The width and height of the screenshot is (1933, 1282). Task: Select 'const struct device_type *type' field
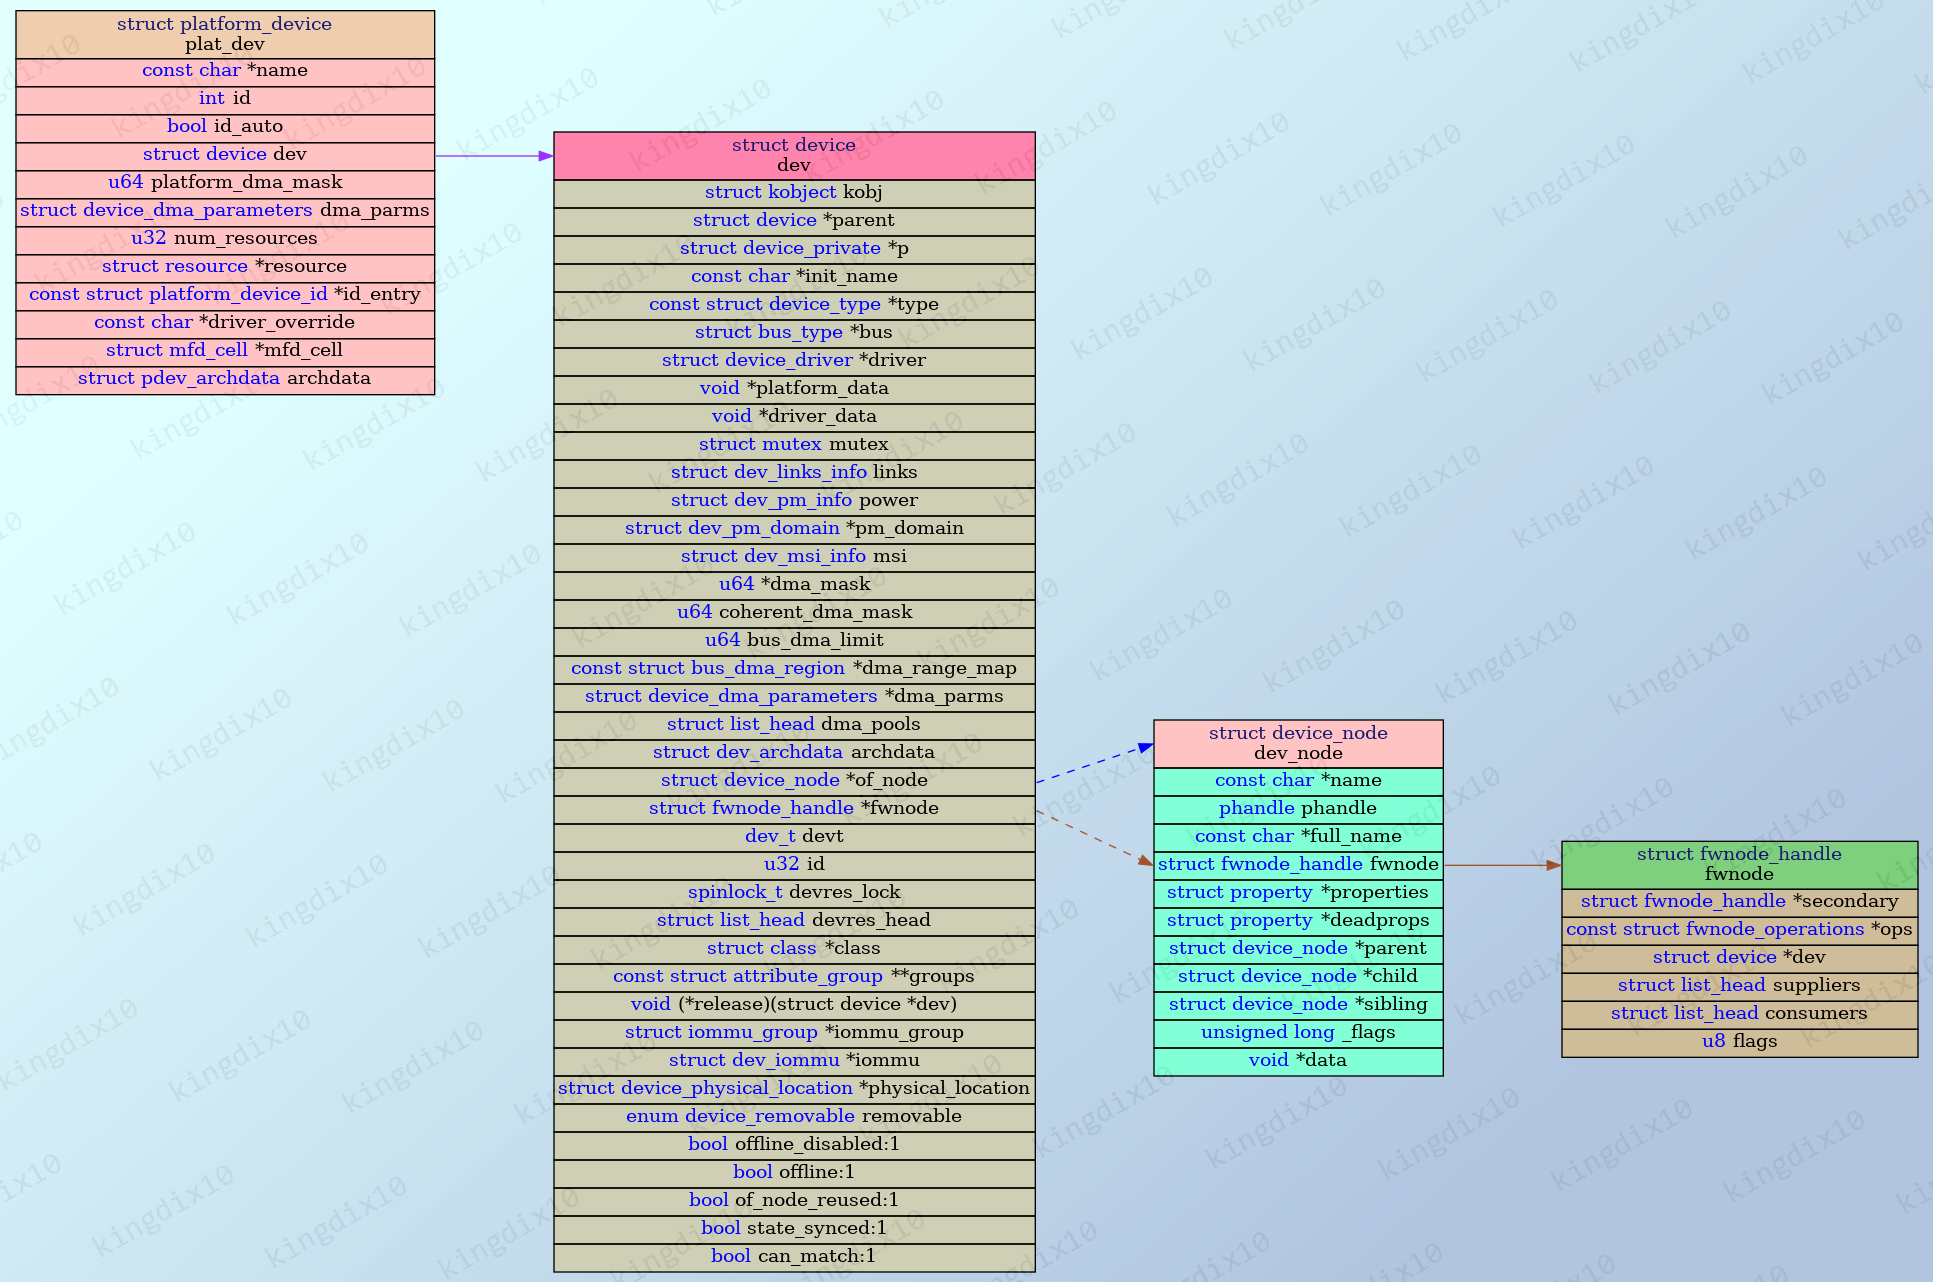[794, 306]
